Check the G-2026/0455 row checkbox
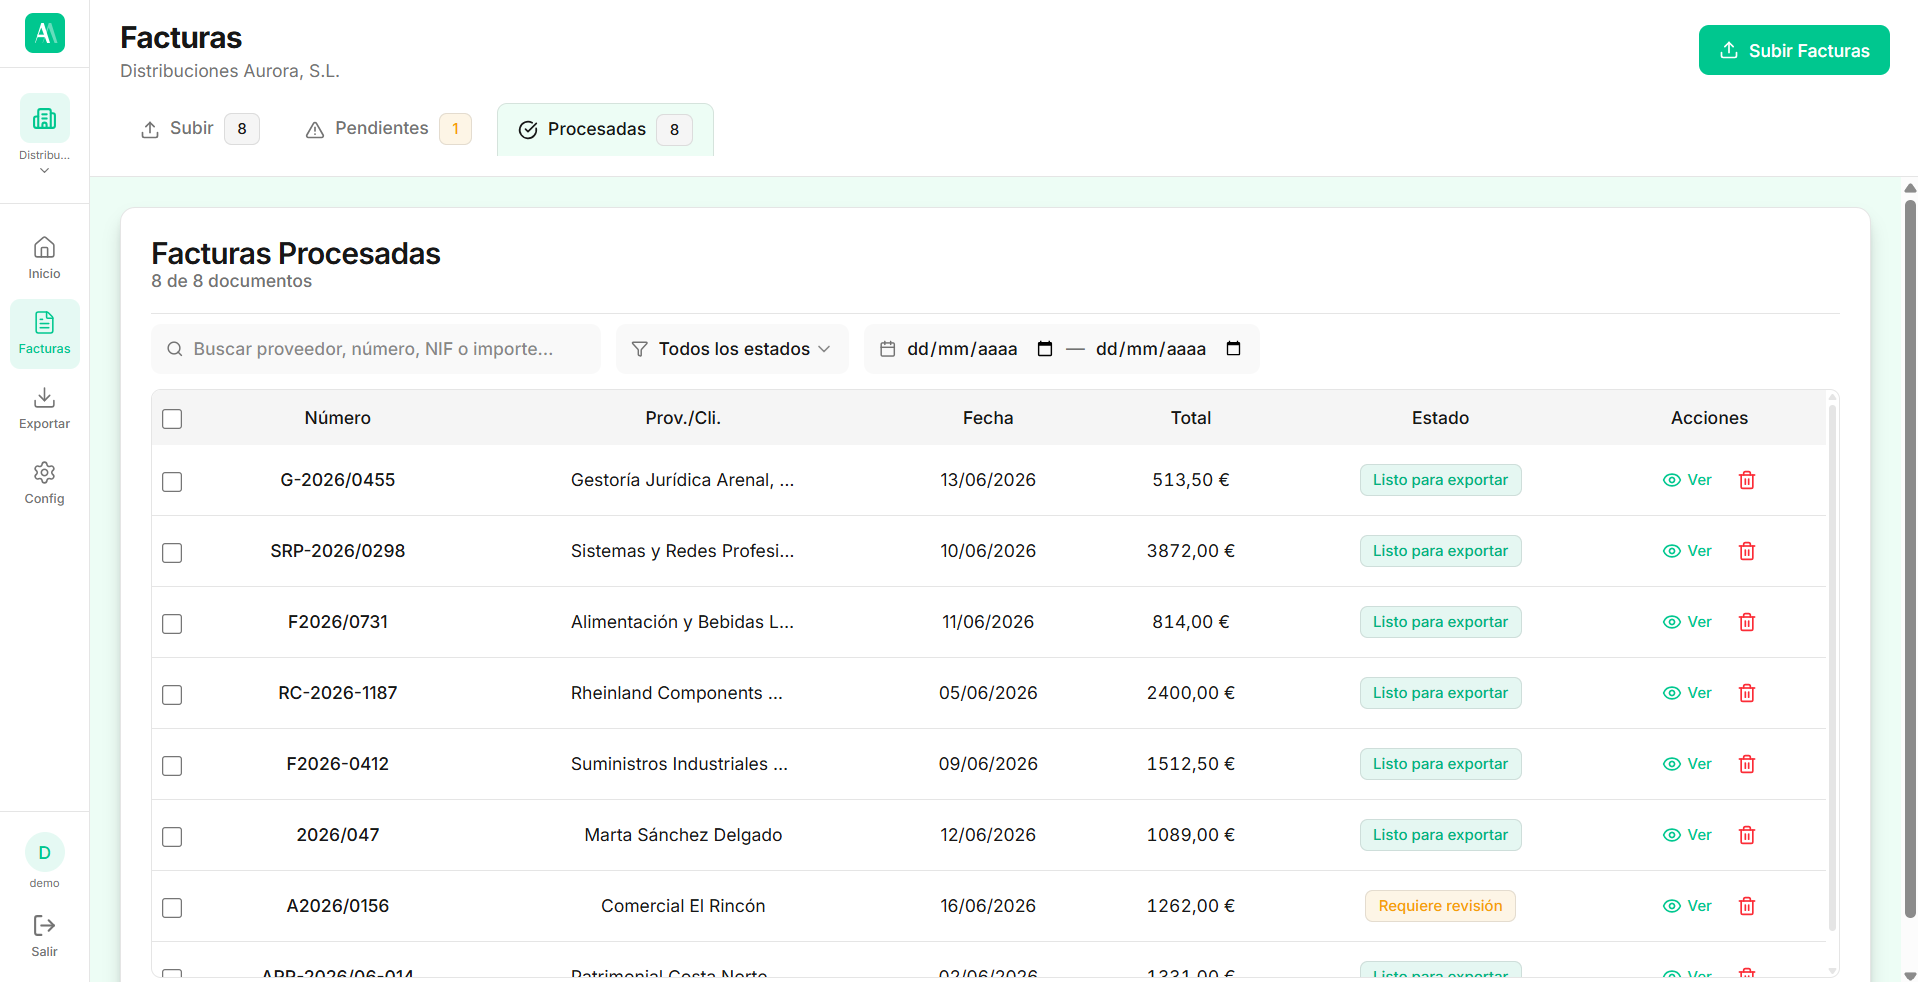1918x982 pixels. 172,482
